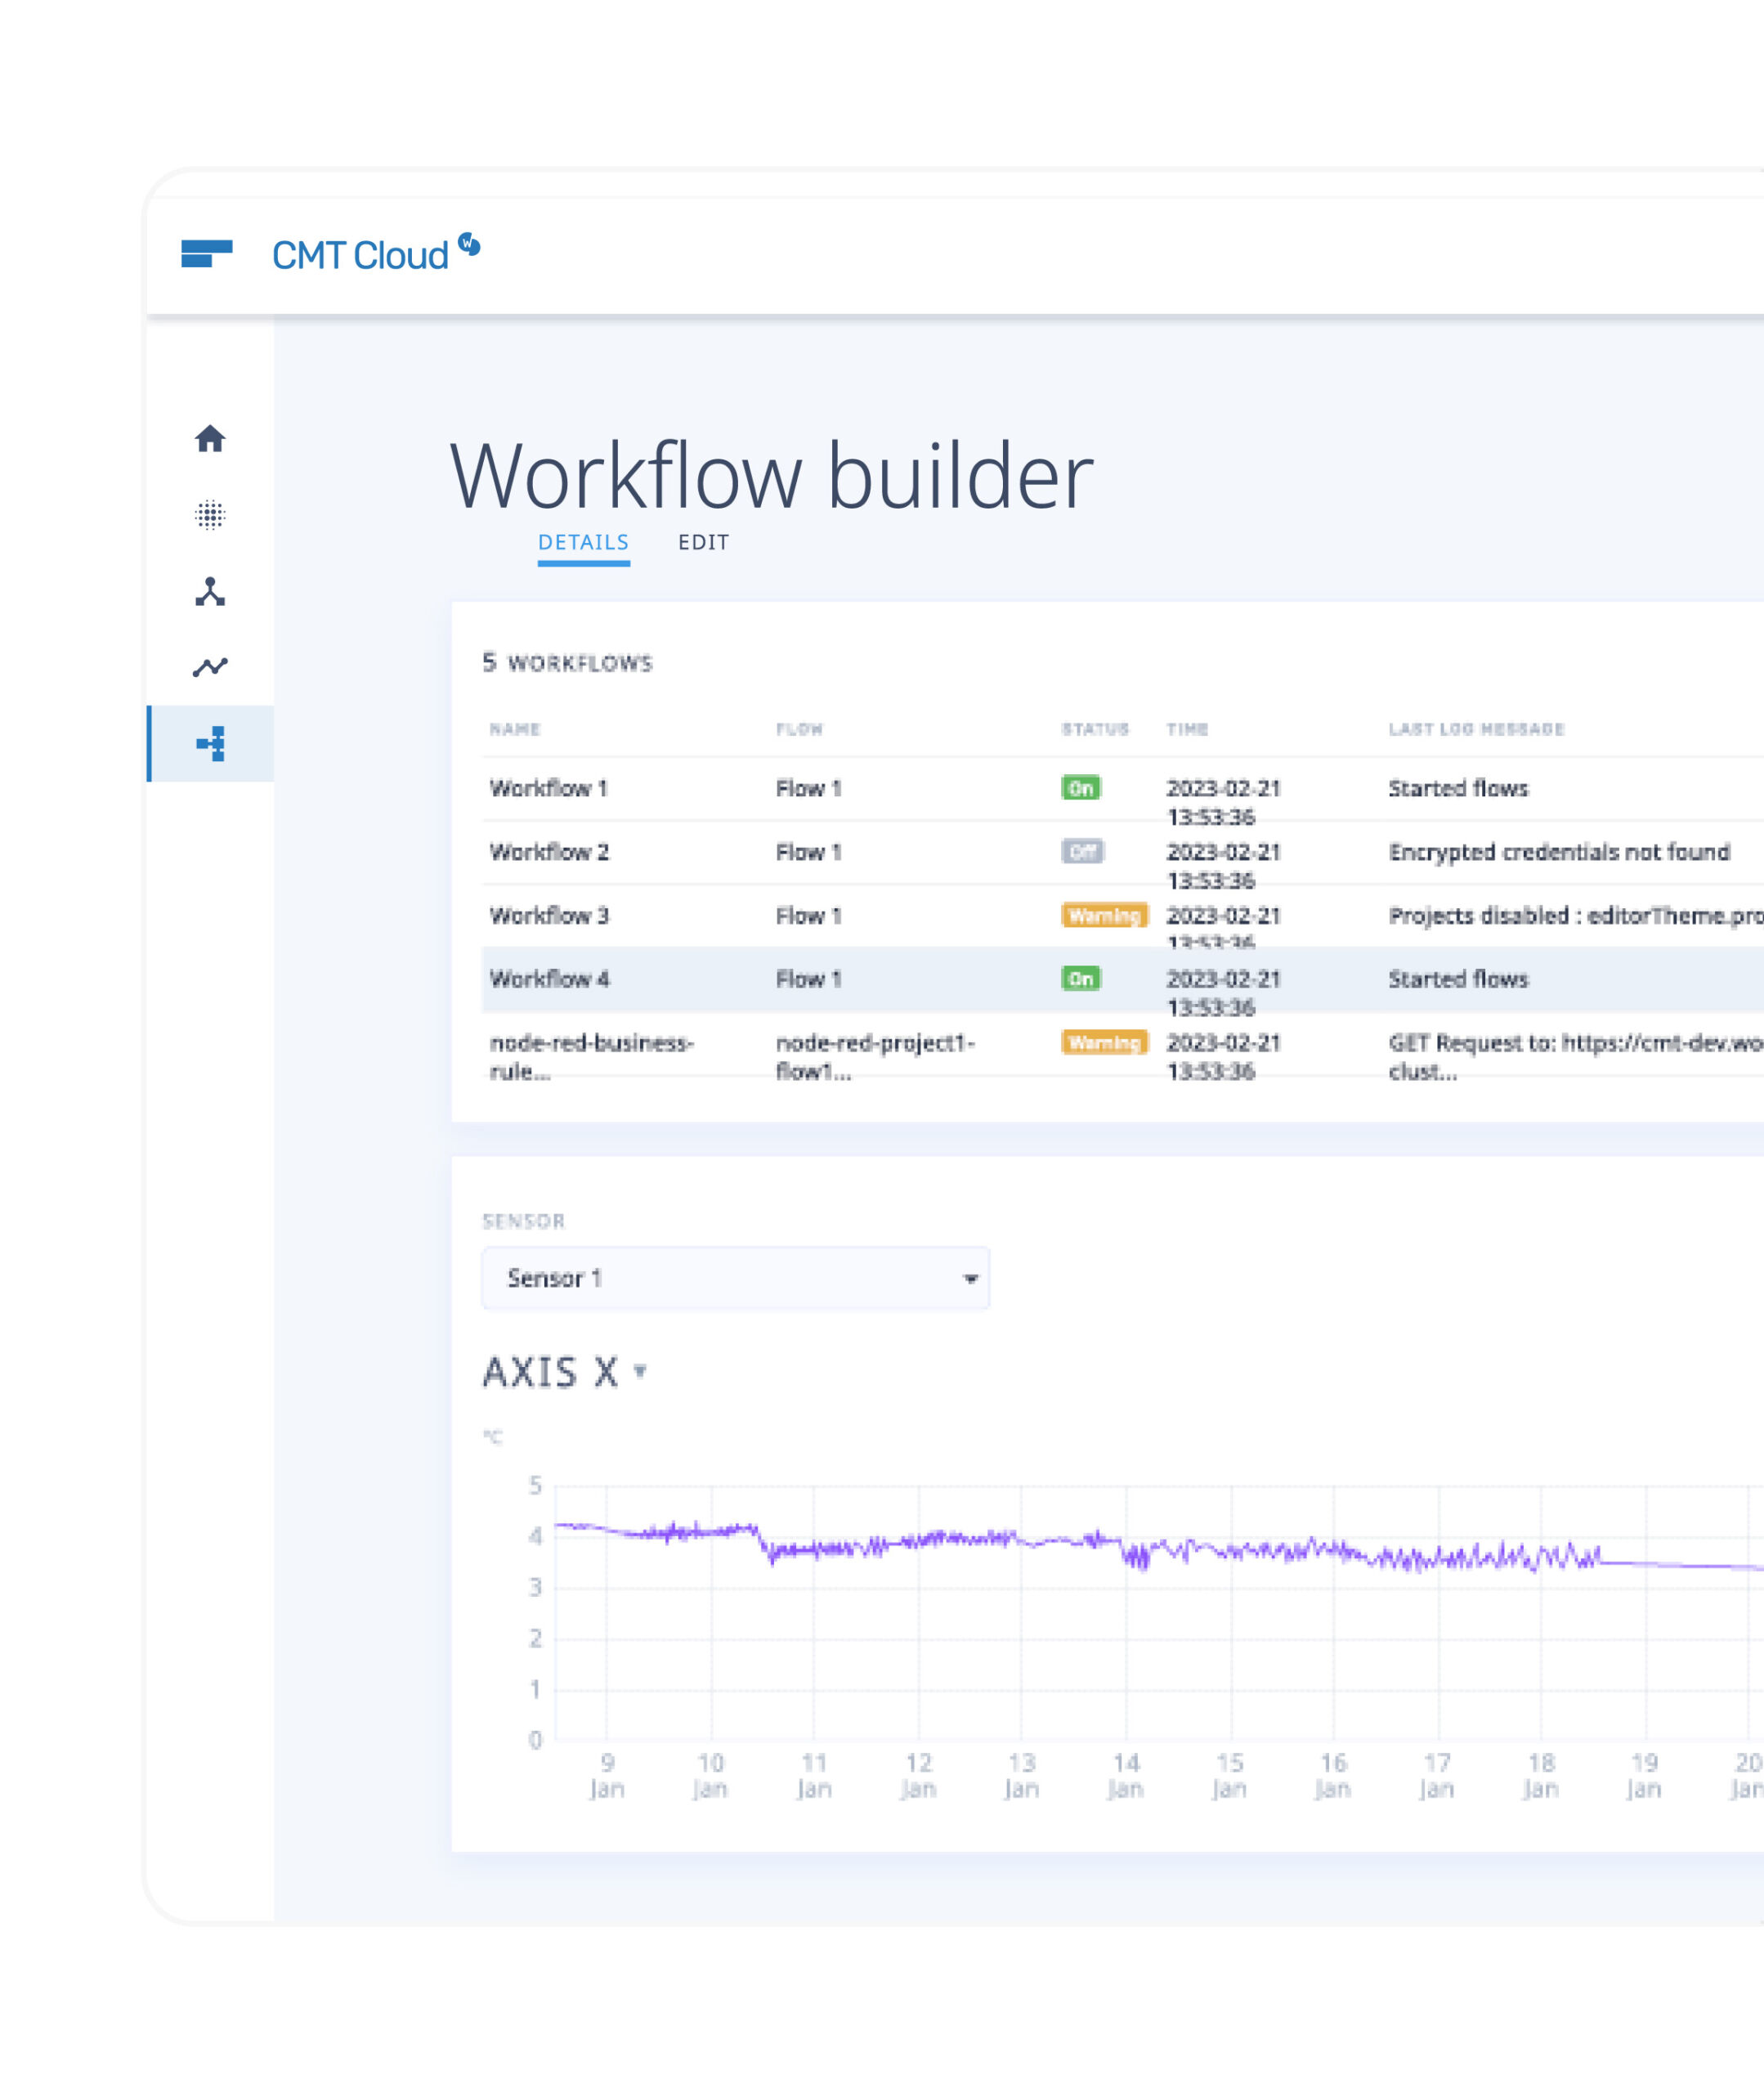Click the Warning badge on Workflow 3
The height and width of the screenshot is (2093, 1764).
pos(1104,915)
